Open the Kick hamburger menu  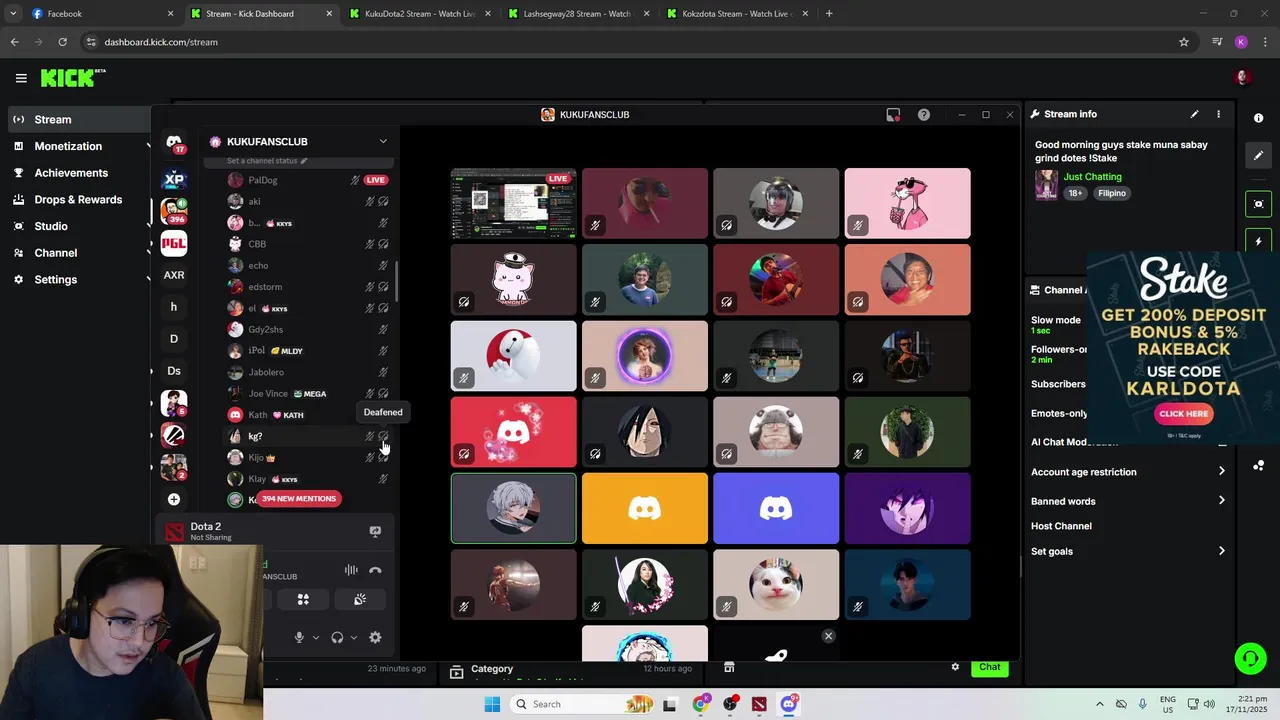(21, 78)
